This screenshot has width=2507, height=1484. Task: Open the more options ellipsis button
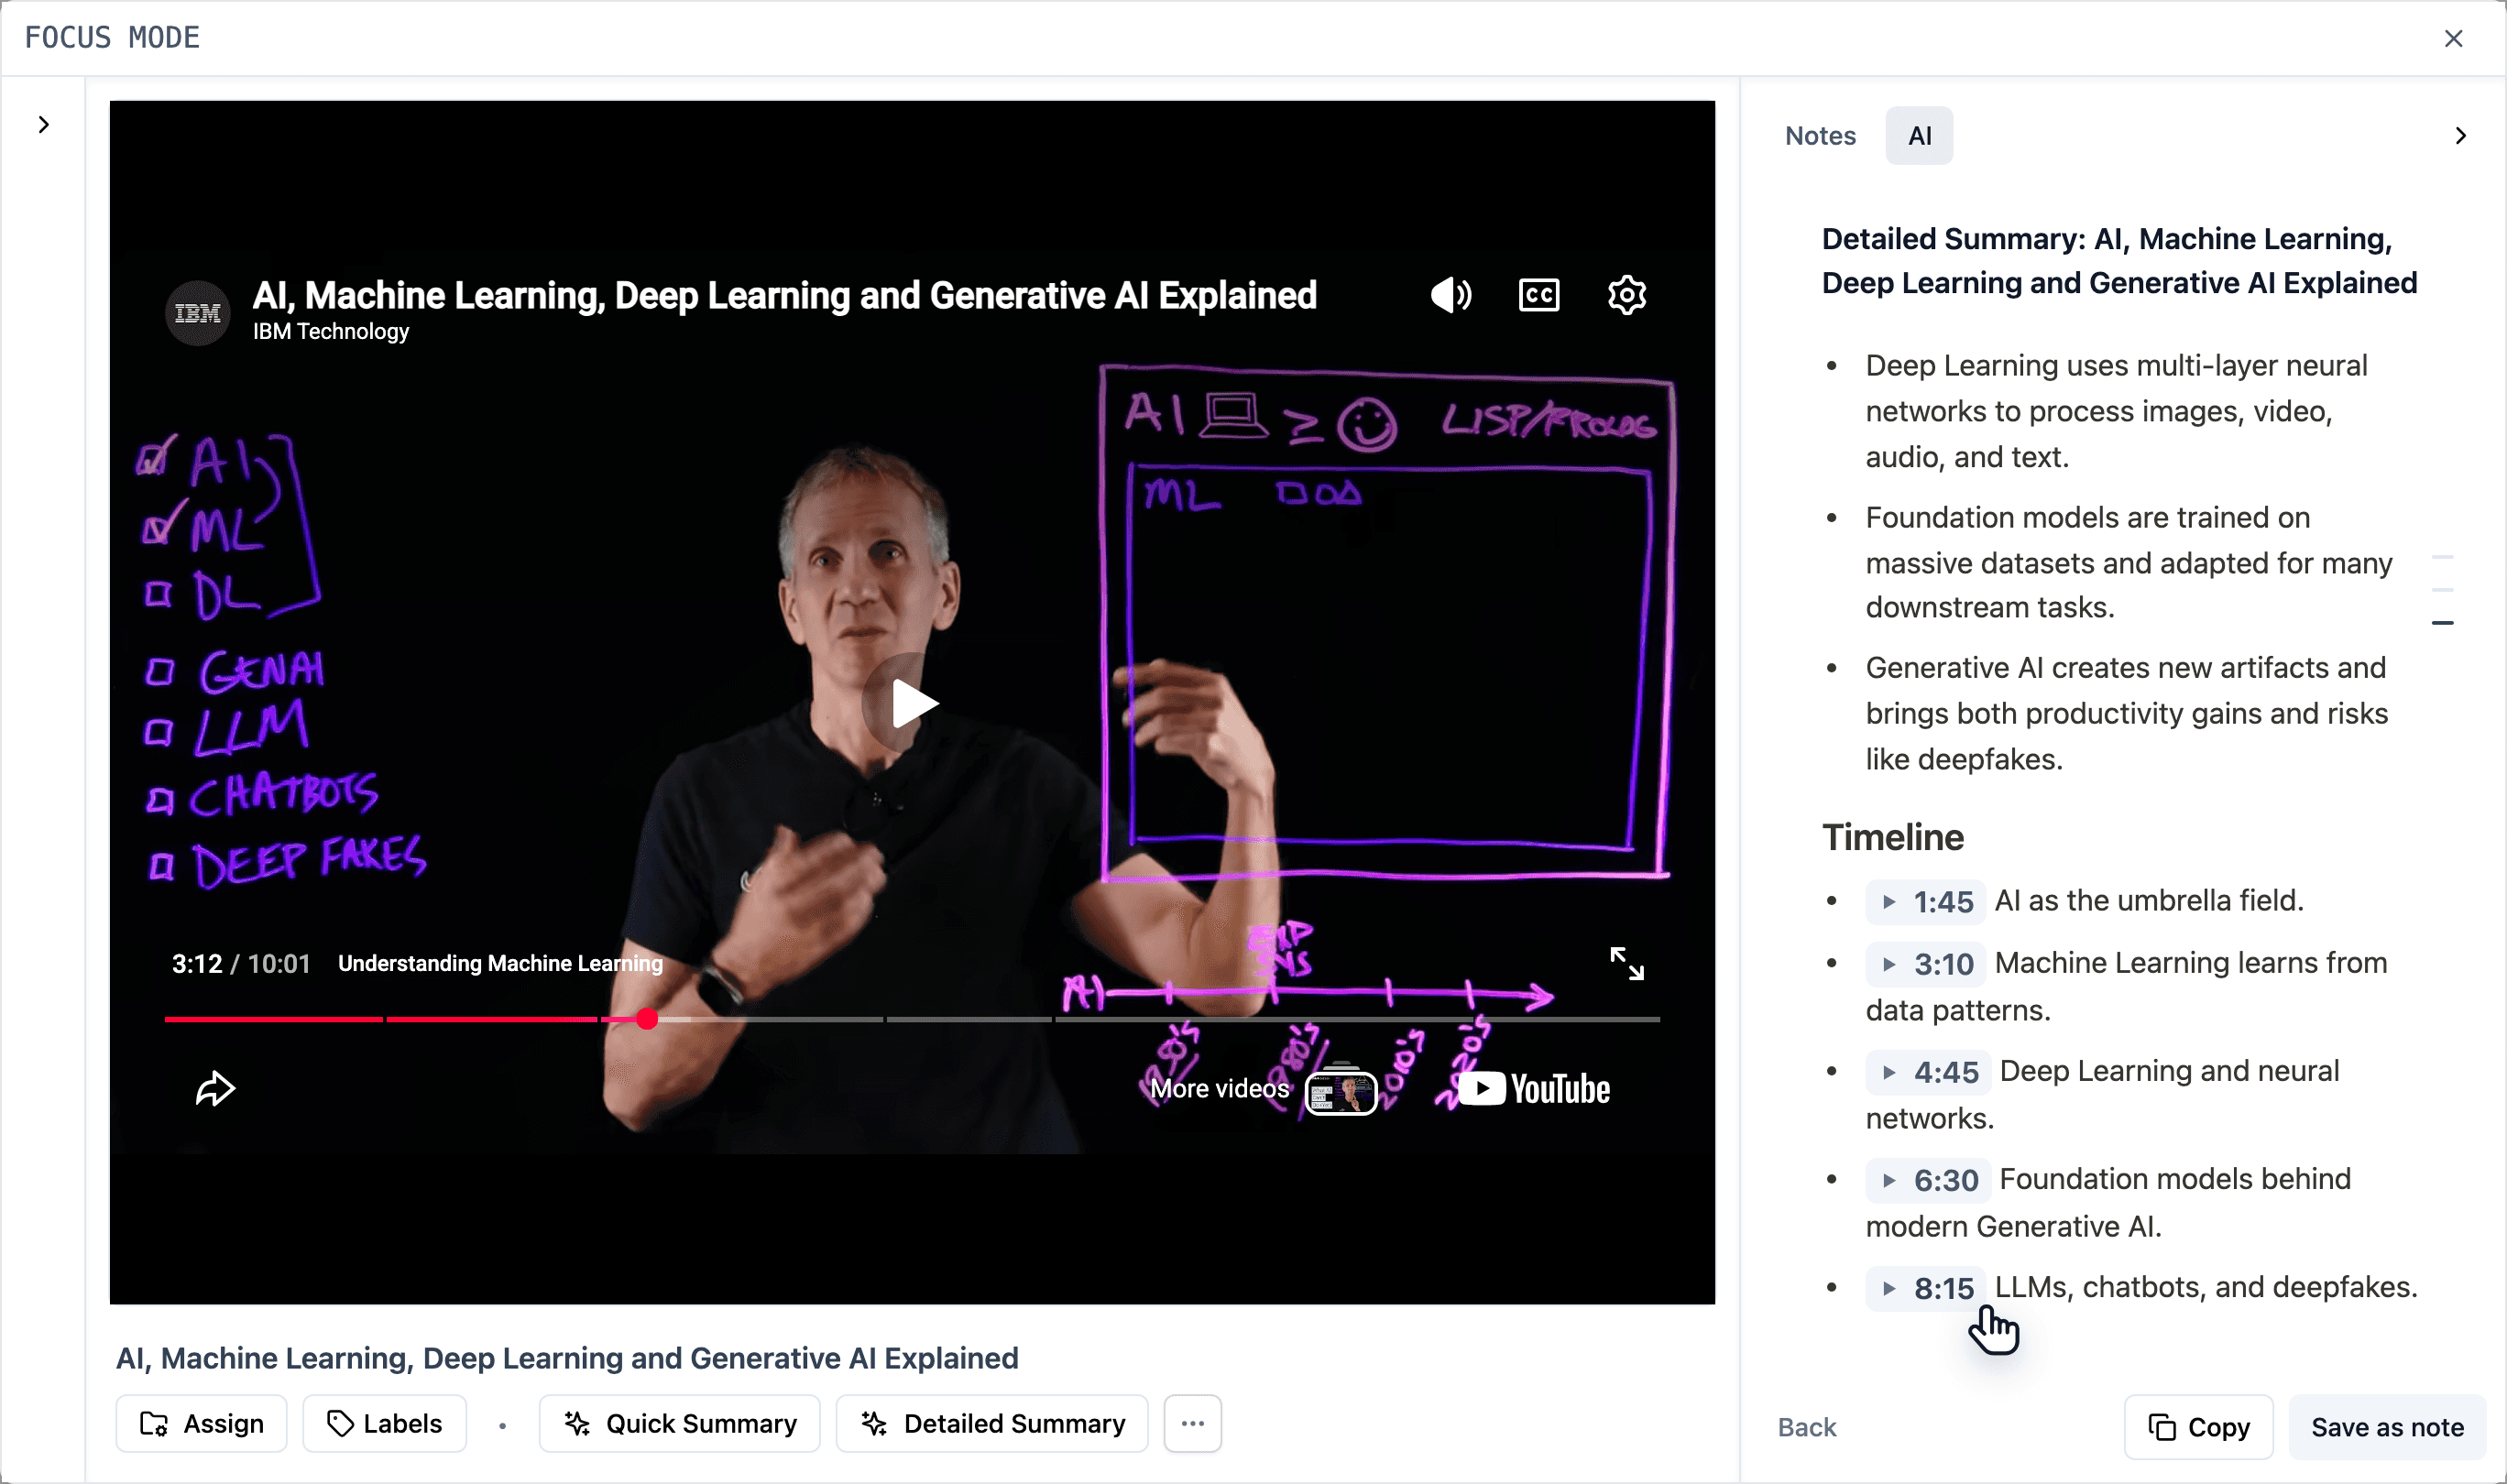(x=1192, y=1424)
